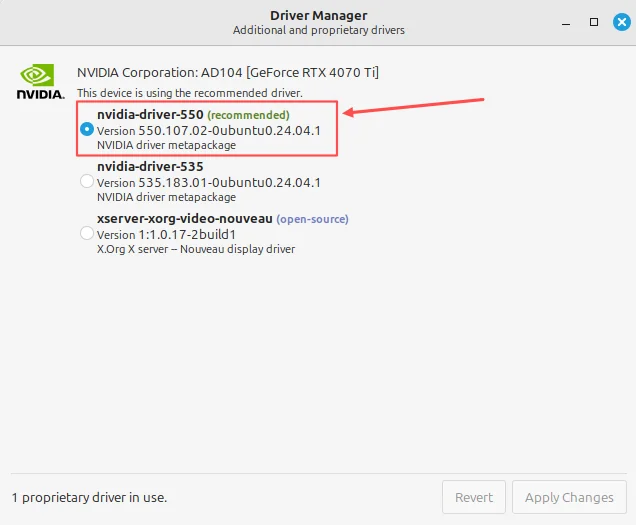Minimize the Driver Manager window
636x525 pixels.
566,24
